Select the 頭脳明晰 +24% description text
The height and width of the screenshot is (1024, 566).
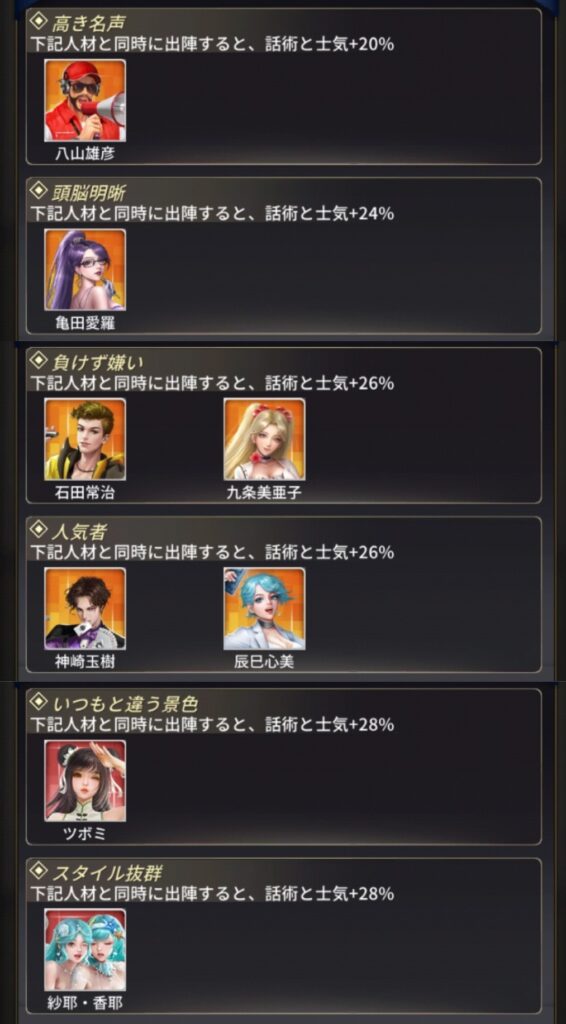pos(212,214)
